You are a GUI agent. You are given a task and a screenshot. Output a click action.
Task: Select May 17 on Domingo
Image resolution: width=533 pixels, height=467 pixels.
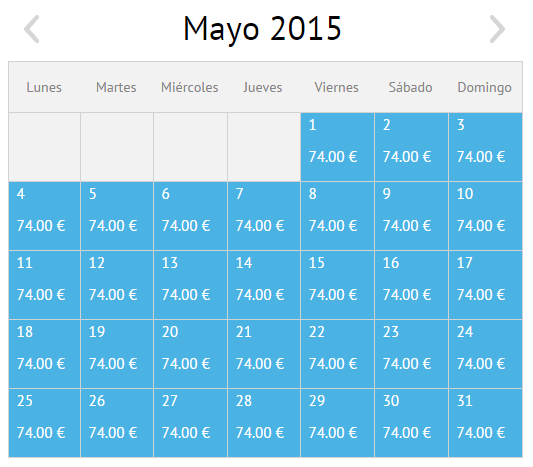pyautogui.click(x=486, y=285)
